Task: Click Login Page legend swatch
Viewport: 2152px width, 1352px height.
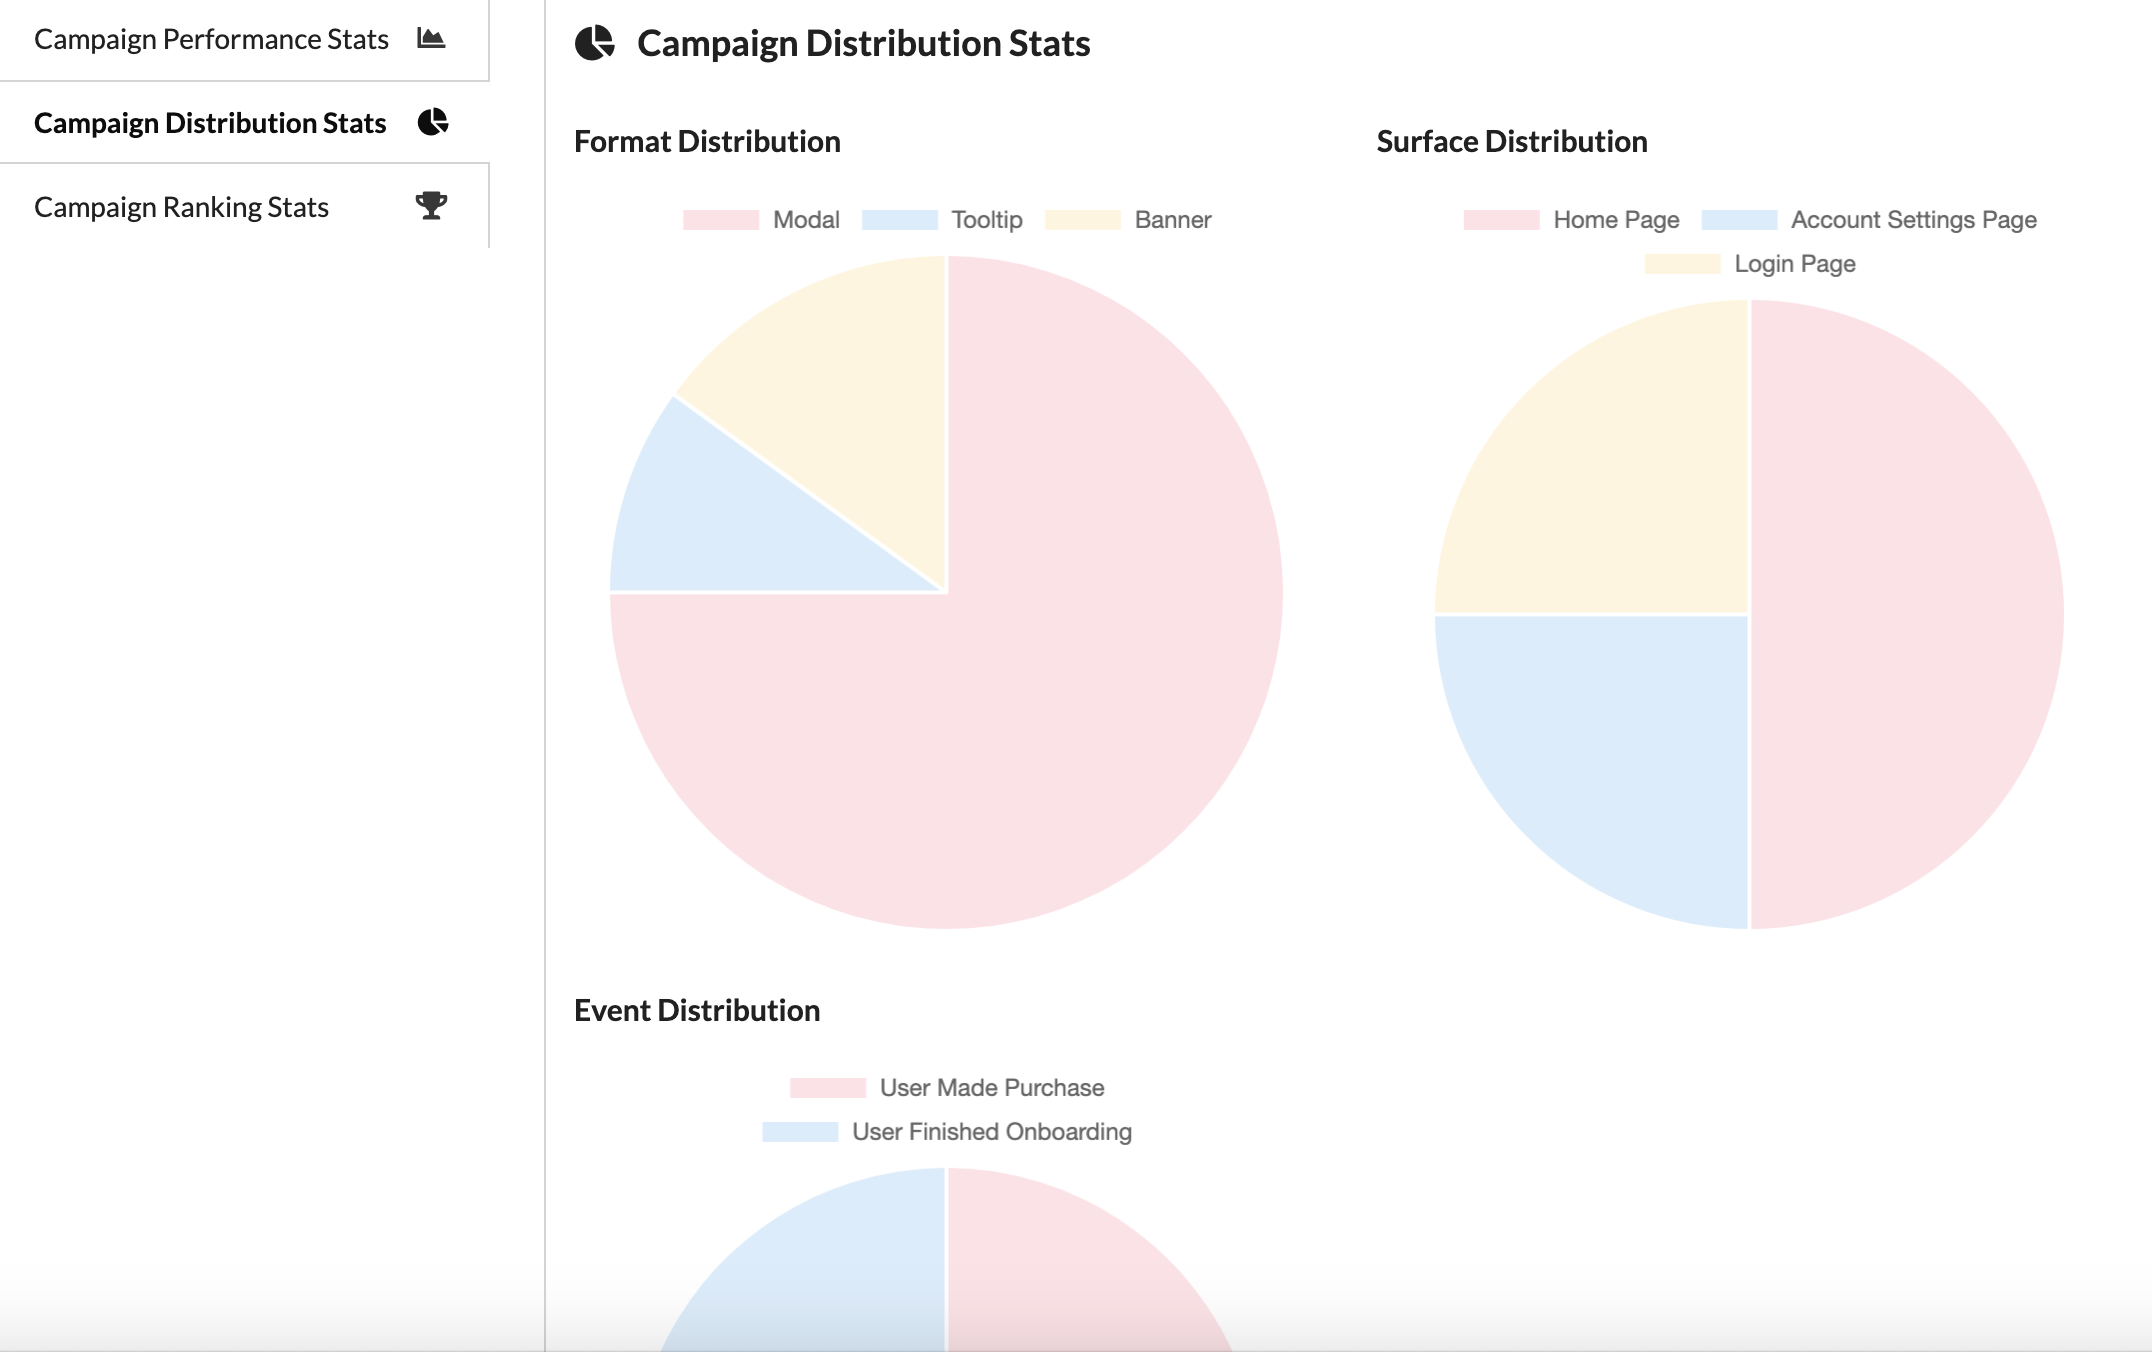Action: point(1682,264)
